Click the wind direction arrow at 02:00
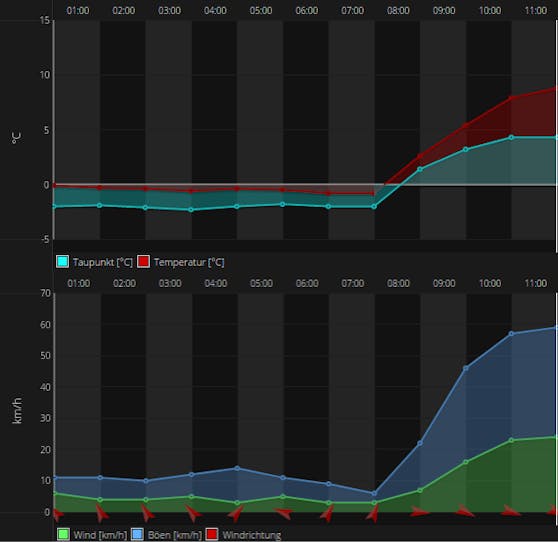Image resolution: width=558 pixels, height=542 pixels. [147, 513]
